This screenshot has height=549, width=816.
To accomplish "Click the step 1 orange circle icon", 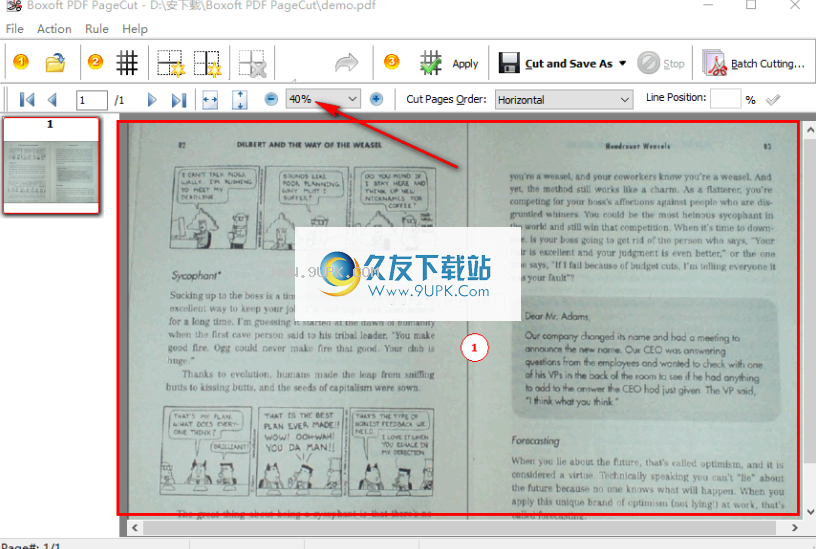I will click(x=21, y=62).
